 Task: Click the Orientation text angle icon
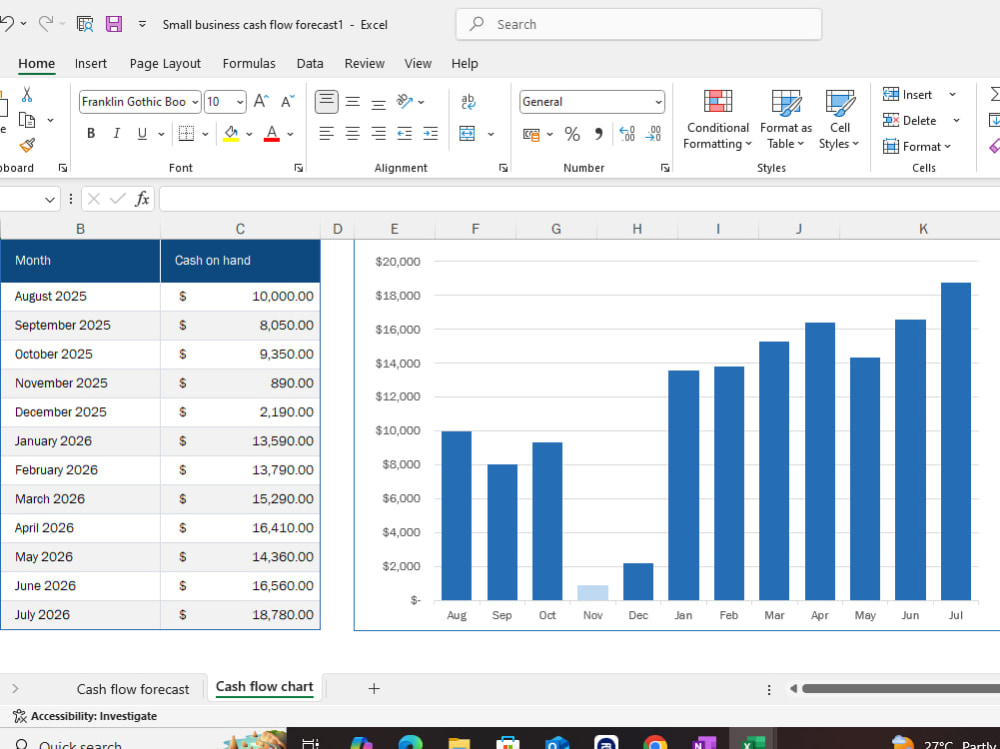(404, 101)
